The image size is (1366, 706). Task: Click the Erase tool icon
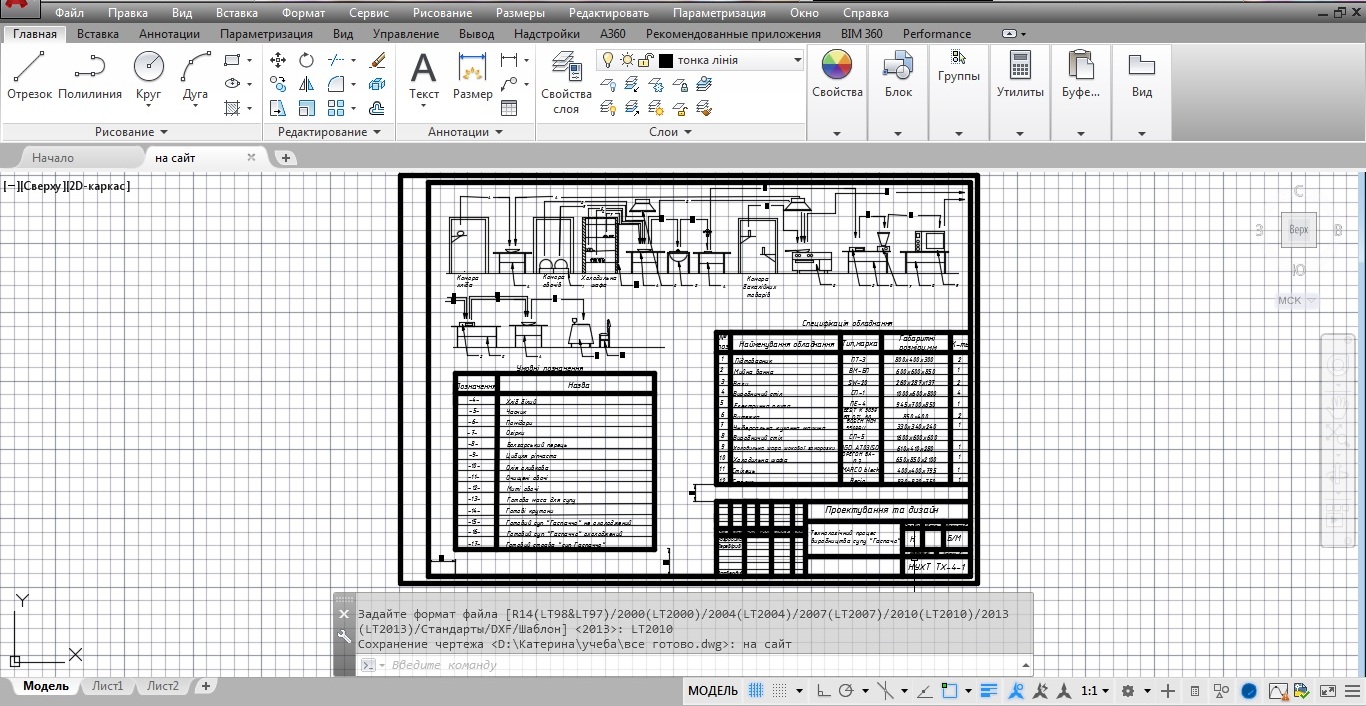(377, 60)
